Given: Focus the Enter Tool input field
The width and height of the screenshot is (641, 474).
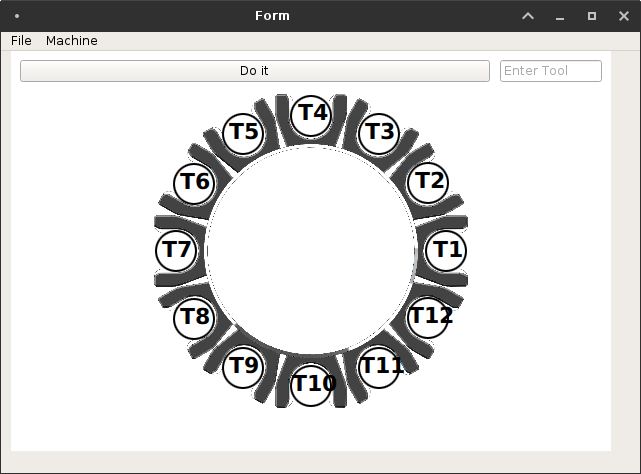Looking at the screenshot, I should 551,71.
